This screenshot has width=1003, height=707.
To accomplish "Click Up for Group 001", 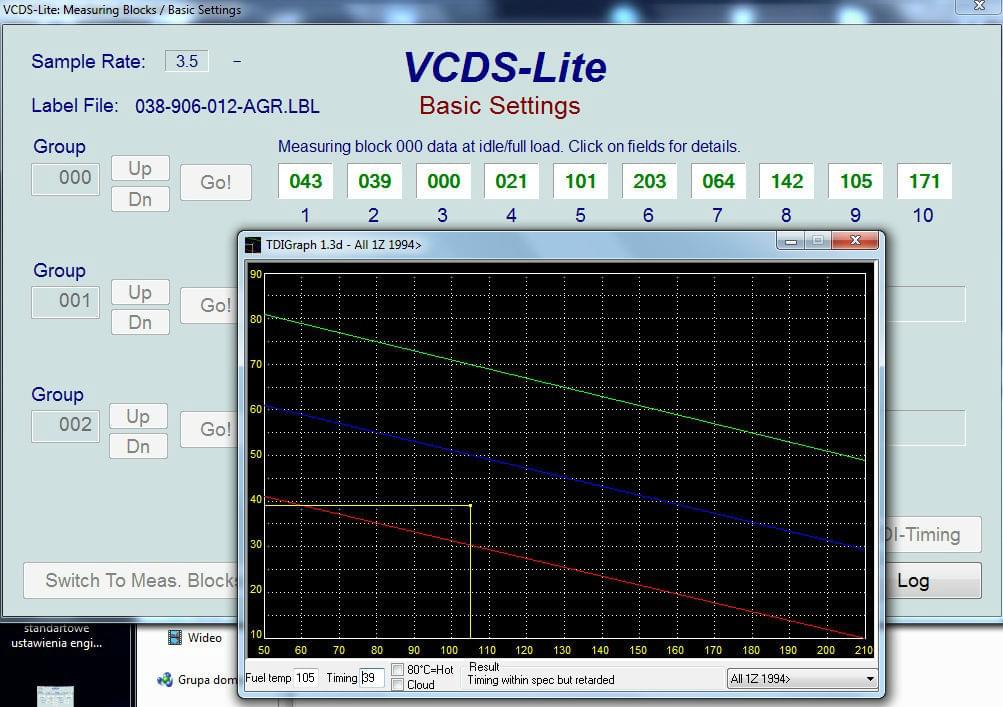I will pos(140,292).
